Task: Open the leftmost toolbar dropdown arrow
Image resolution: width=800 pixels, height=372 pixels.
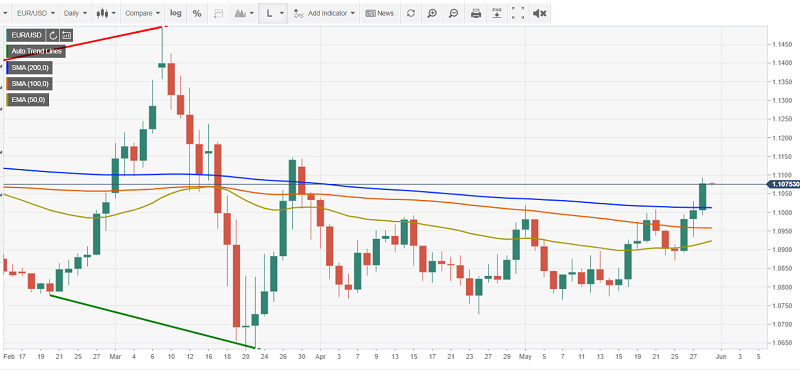Action: pyautogui.click(x=5, y=13)
